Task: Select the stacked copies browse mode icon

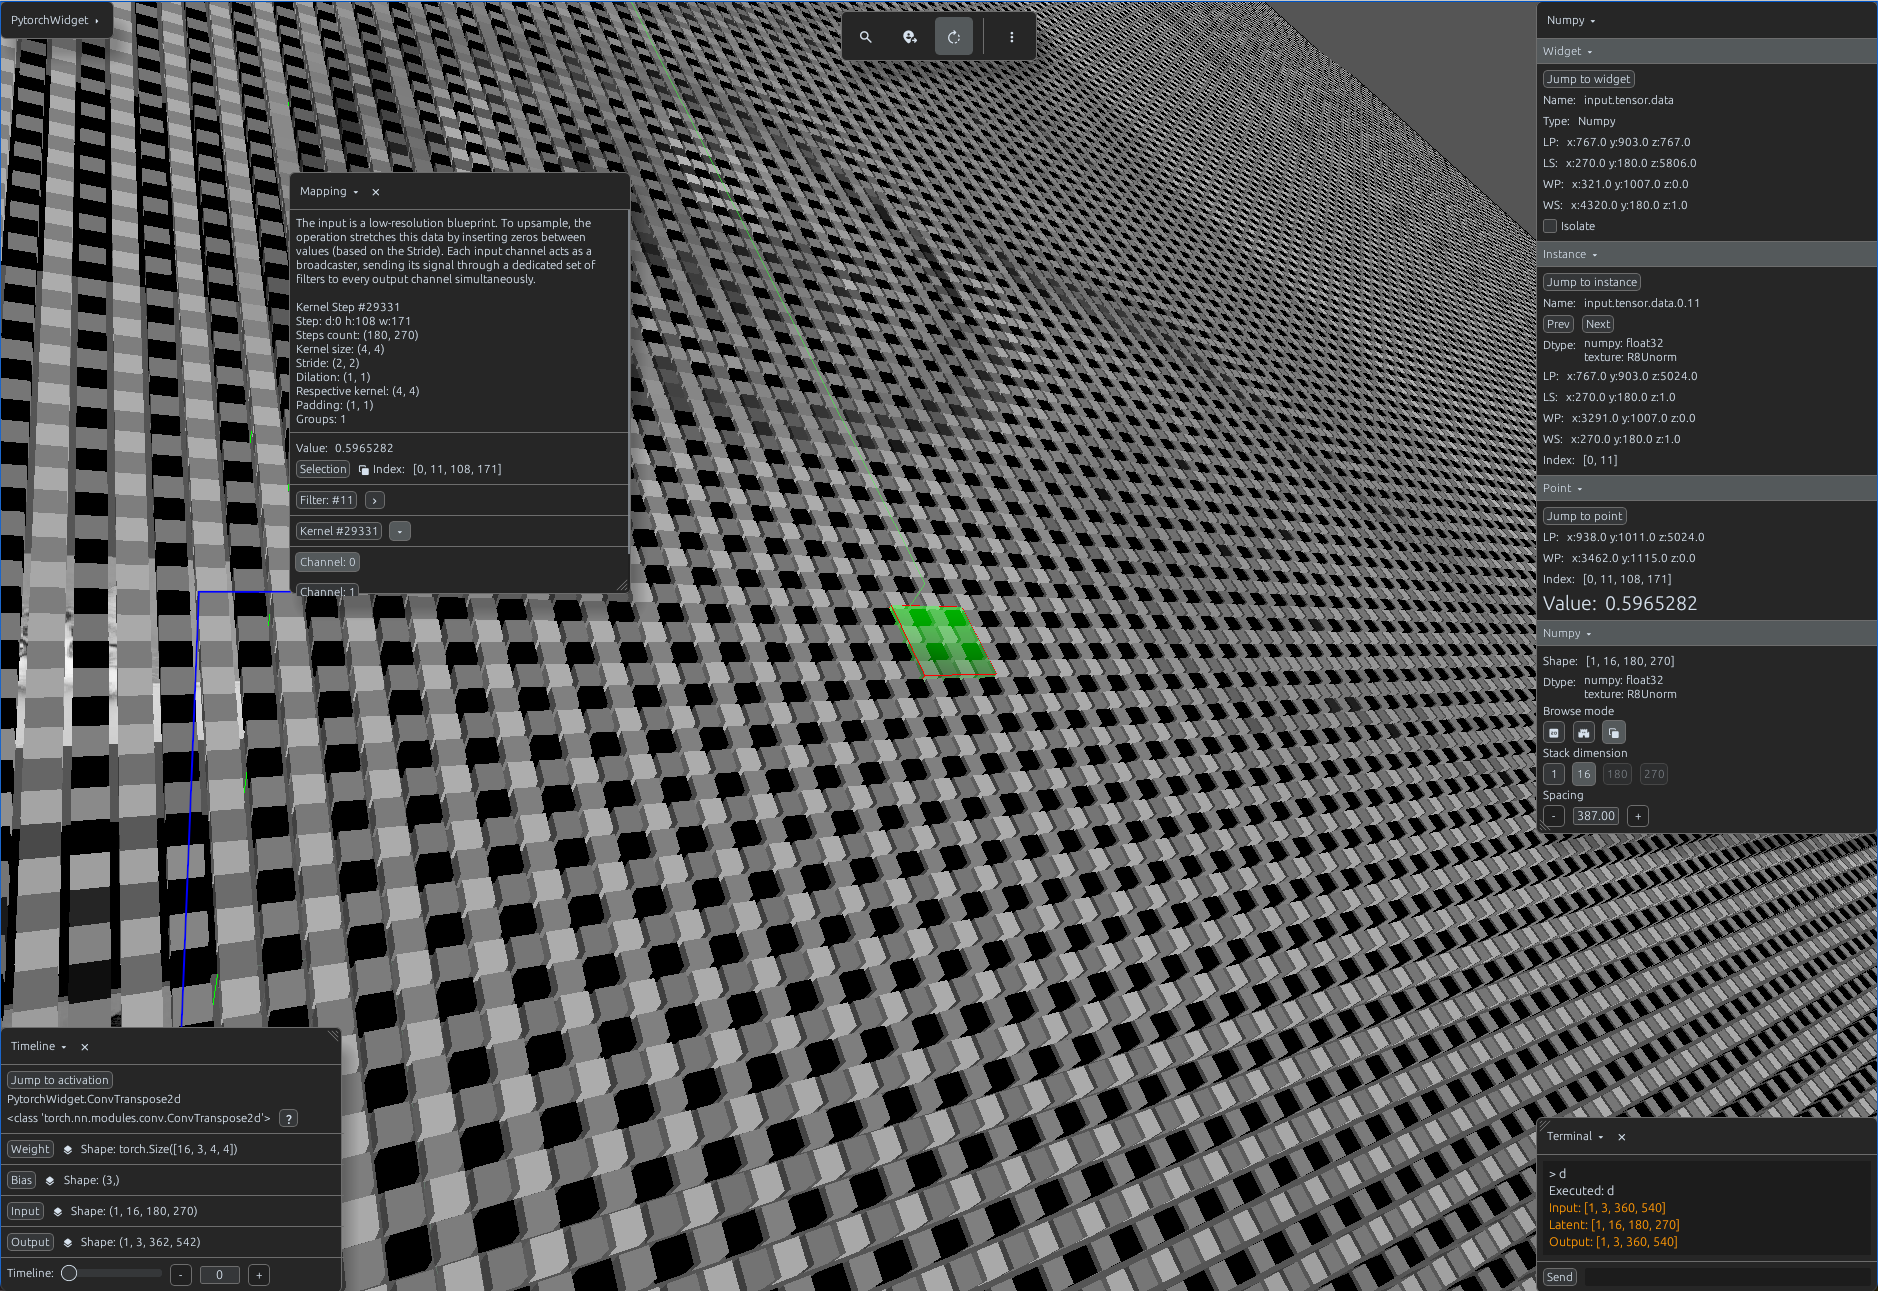Action: (x=1614, y=733)
